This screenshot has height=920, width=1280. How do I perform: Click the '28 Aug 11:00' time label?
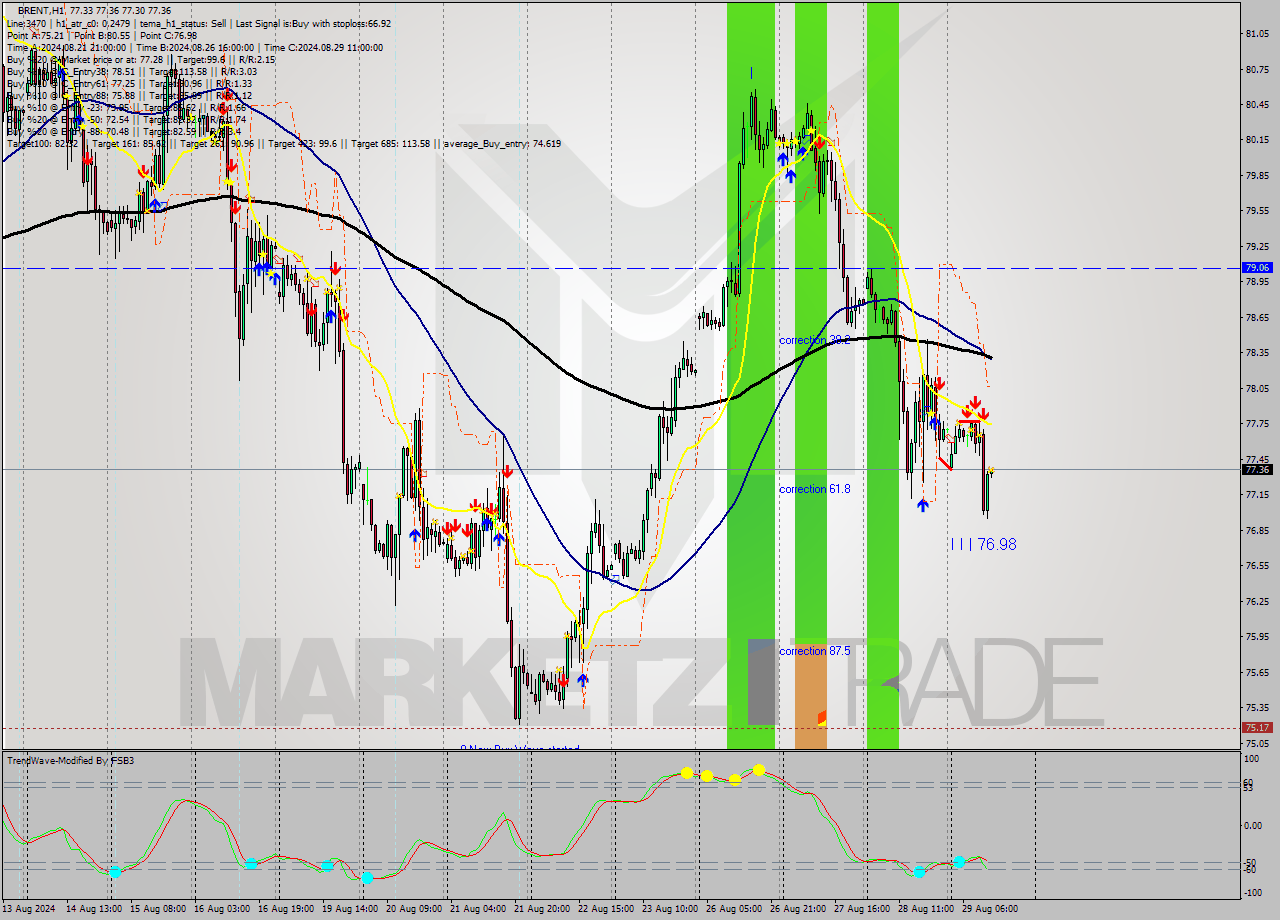[926, 909]
